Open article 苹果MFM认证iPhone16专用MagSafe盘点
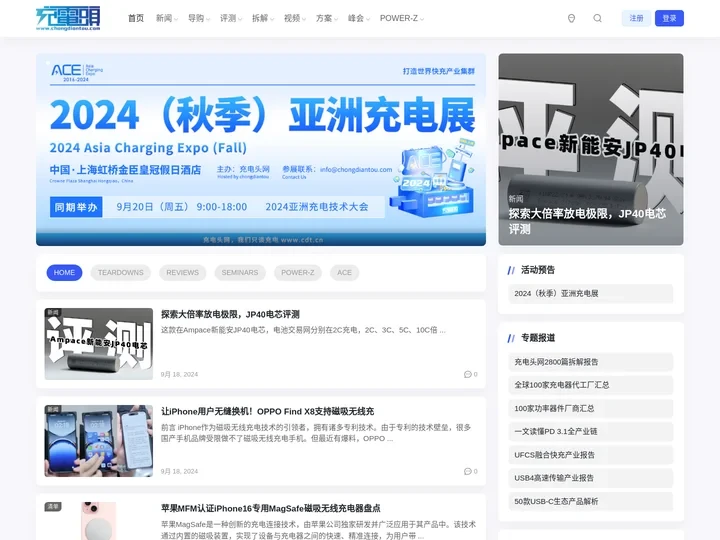 pos(270,508)
